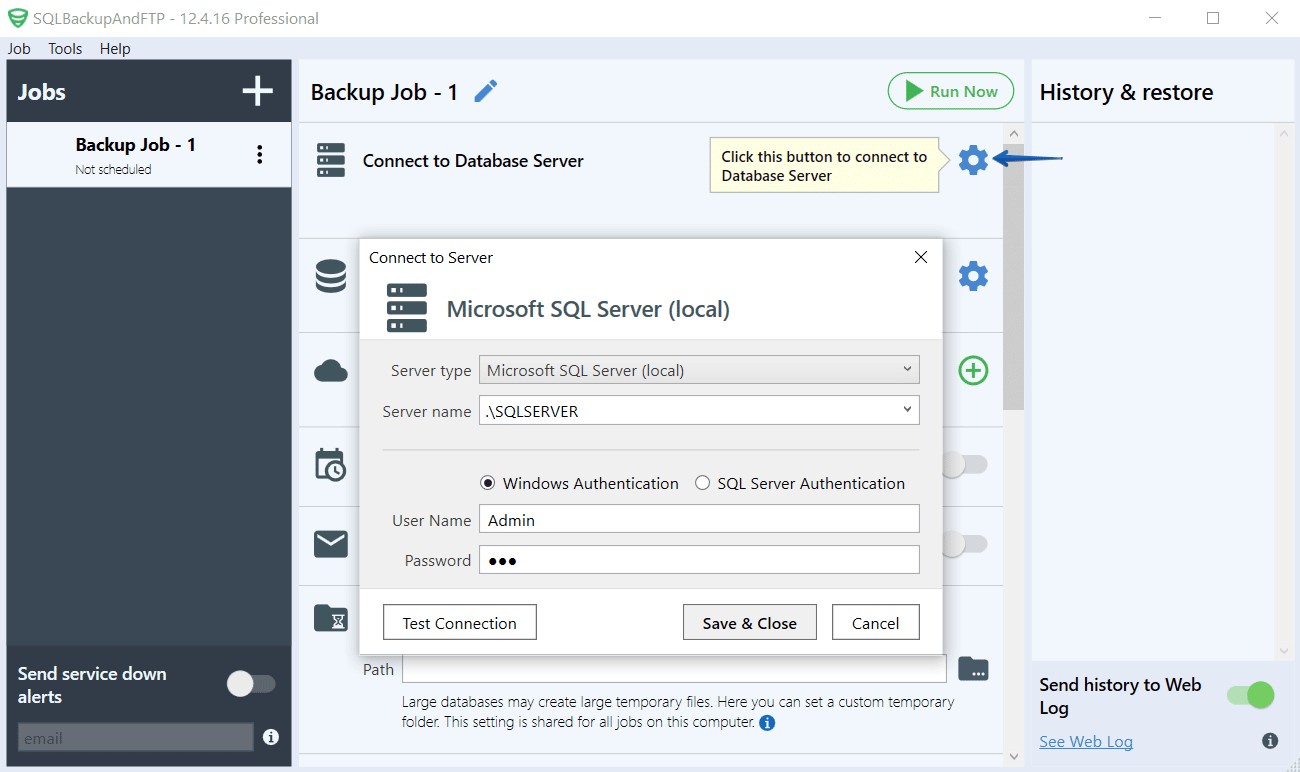Click the pencil icon to rename the backup job
The image size is (1300, 772).
(x=485, y=92)
